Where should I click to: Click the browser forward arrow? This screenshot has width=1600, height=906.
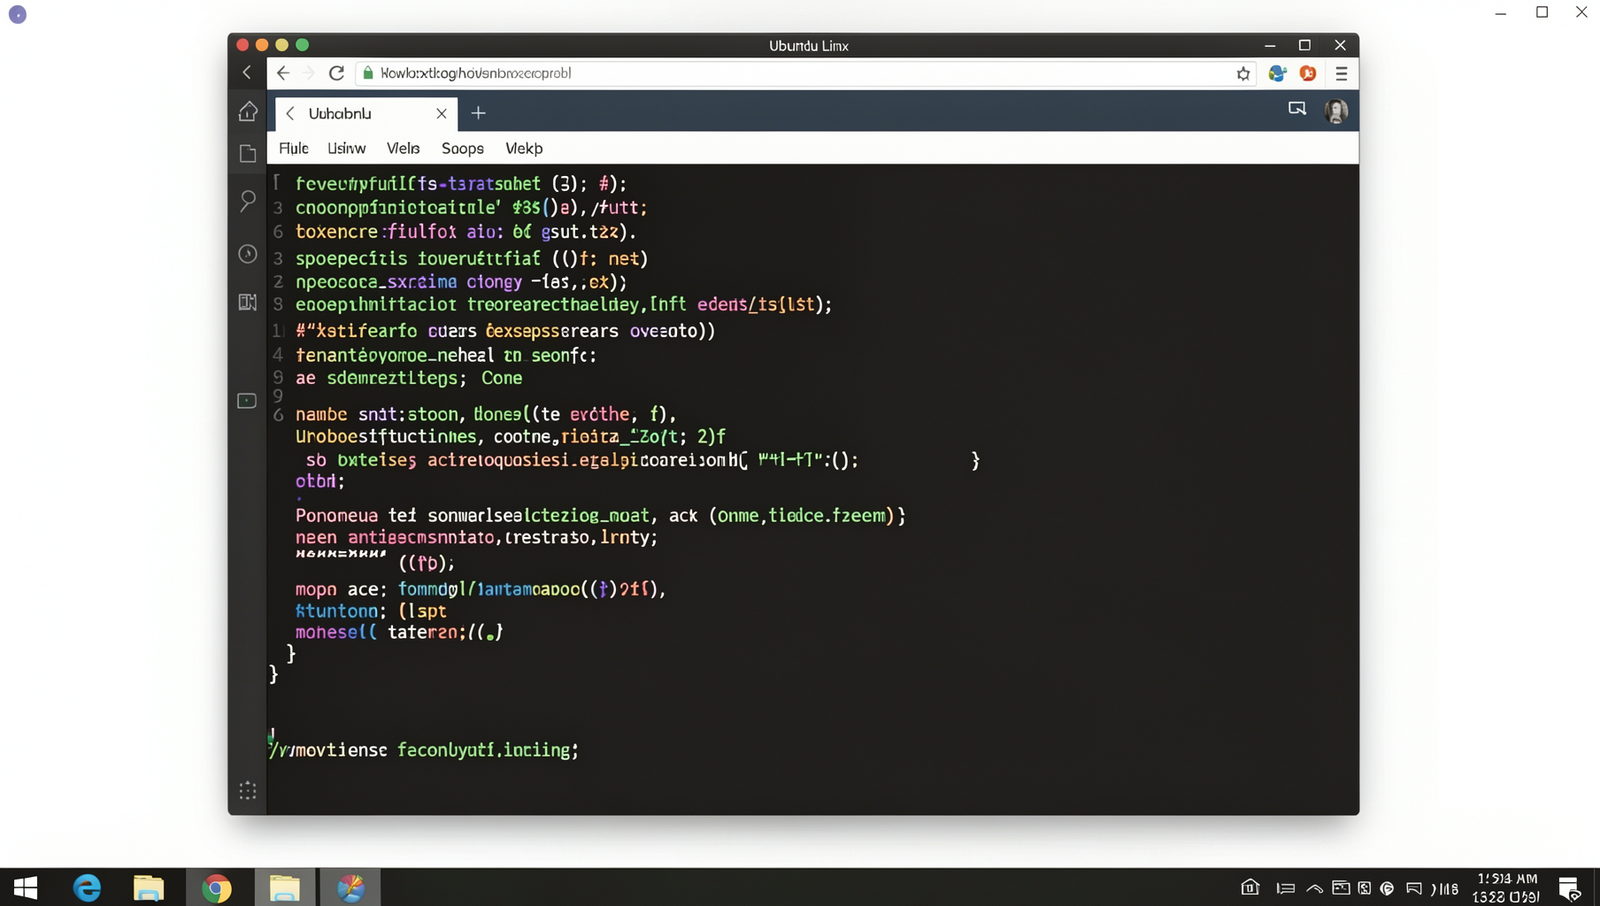click(x=308, y=73)
